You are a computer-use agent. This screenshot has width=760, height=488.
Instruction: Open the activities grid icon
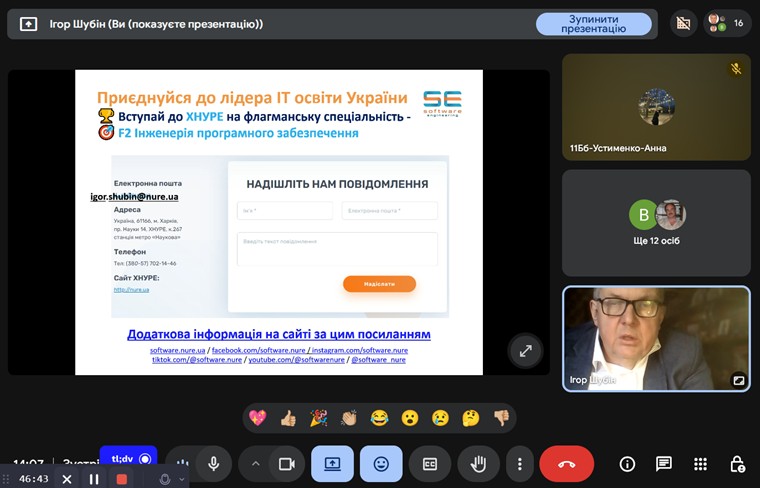pyautogui.click(x=700, y=464)
